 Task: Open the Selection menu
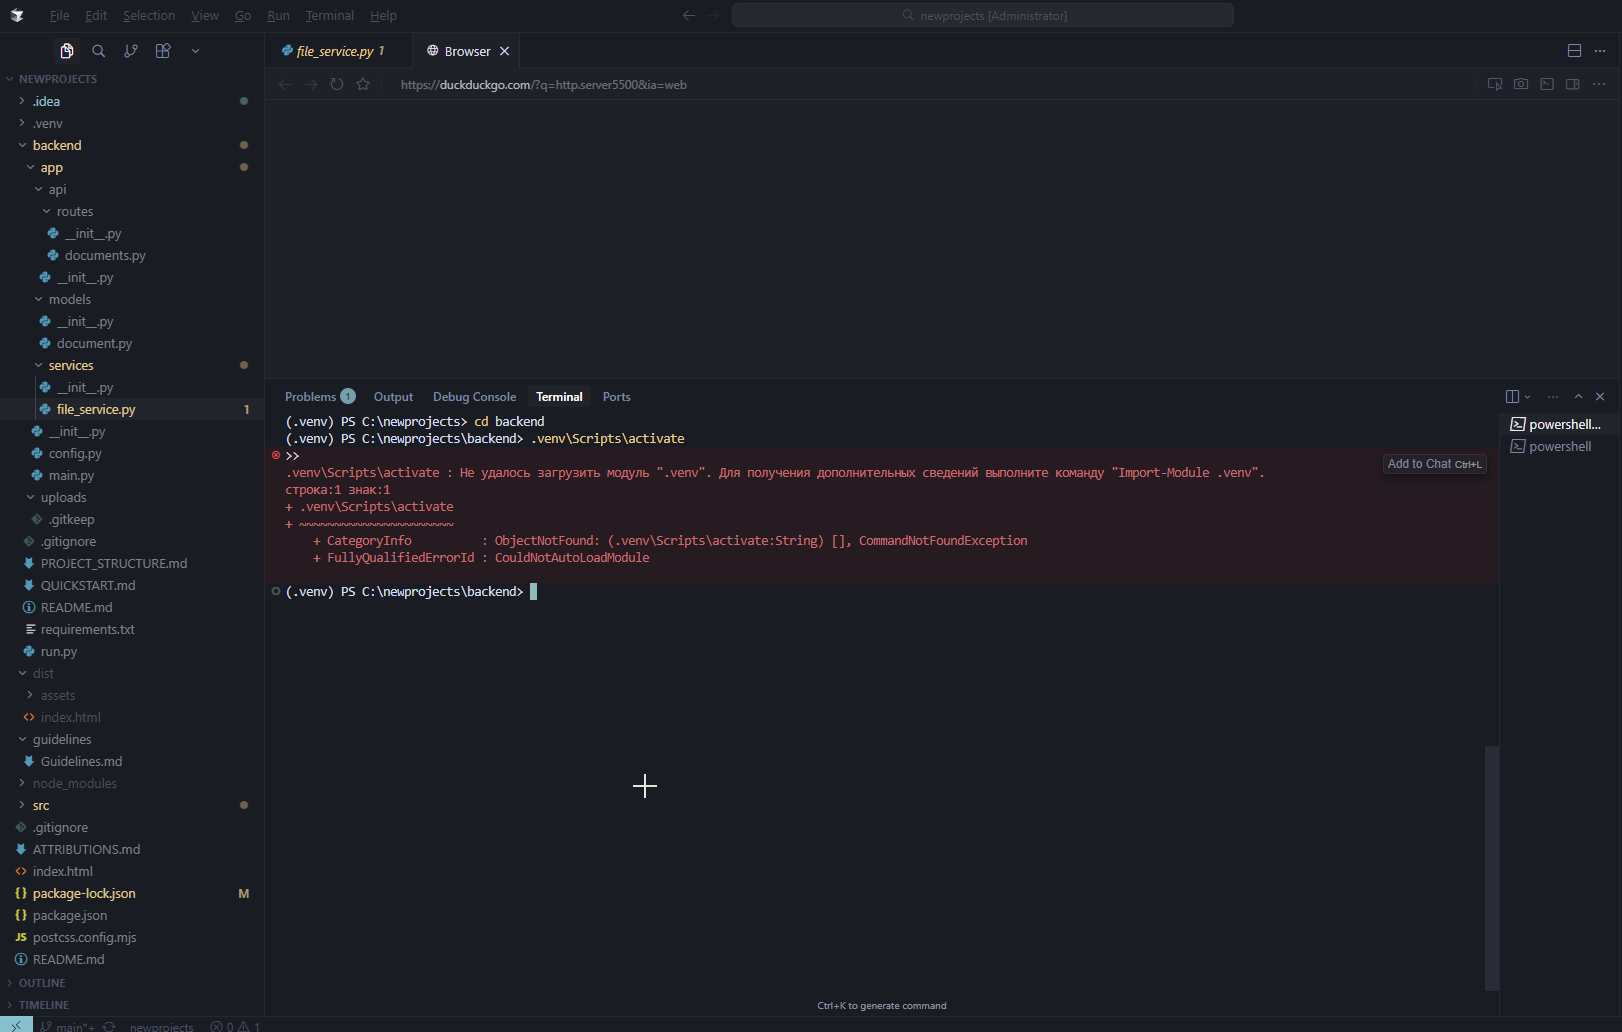click(x=149, y=15)
